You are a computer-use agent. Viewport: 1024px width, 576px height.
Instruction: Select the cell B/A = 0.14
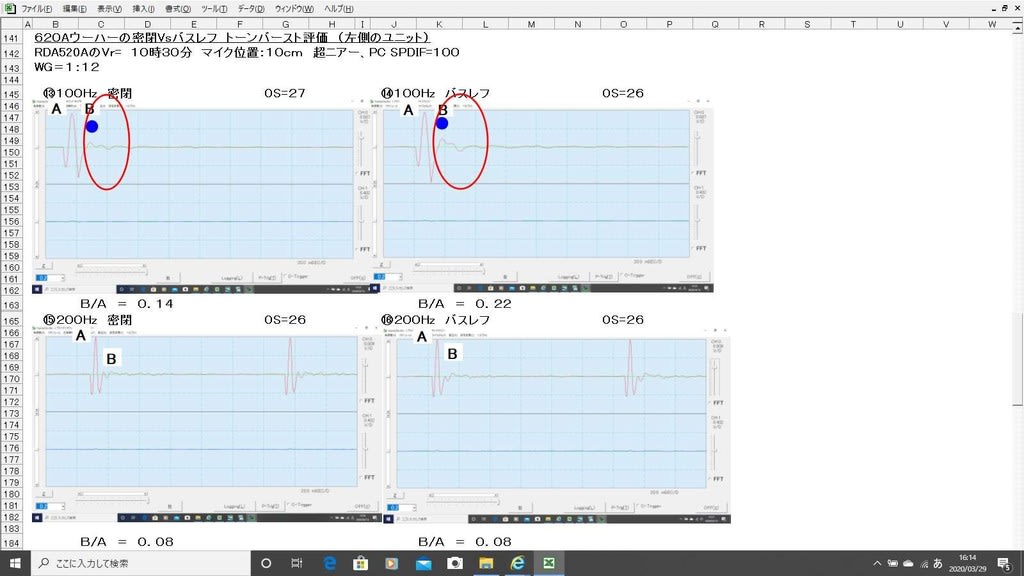tap(127, 304)
